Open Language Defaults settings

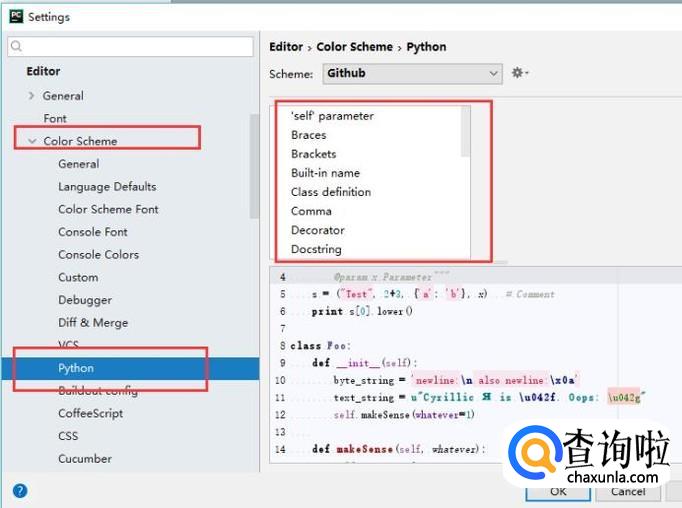click(x=107, y=187)
